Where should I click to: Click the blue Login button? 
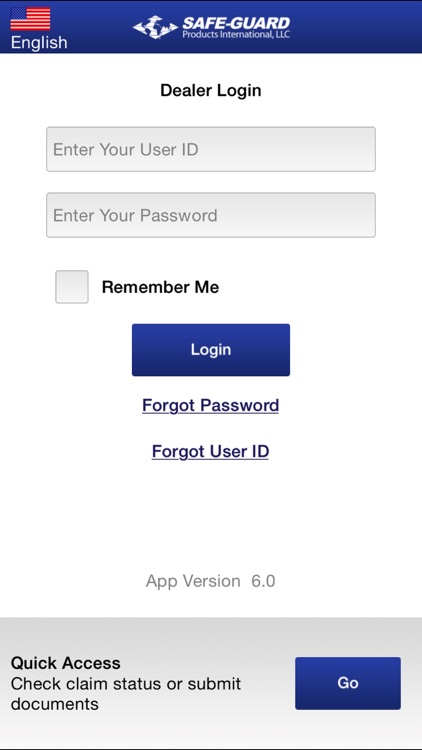[211, 350]
